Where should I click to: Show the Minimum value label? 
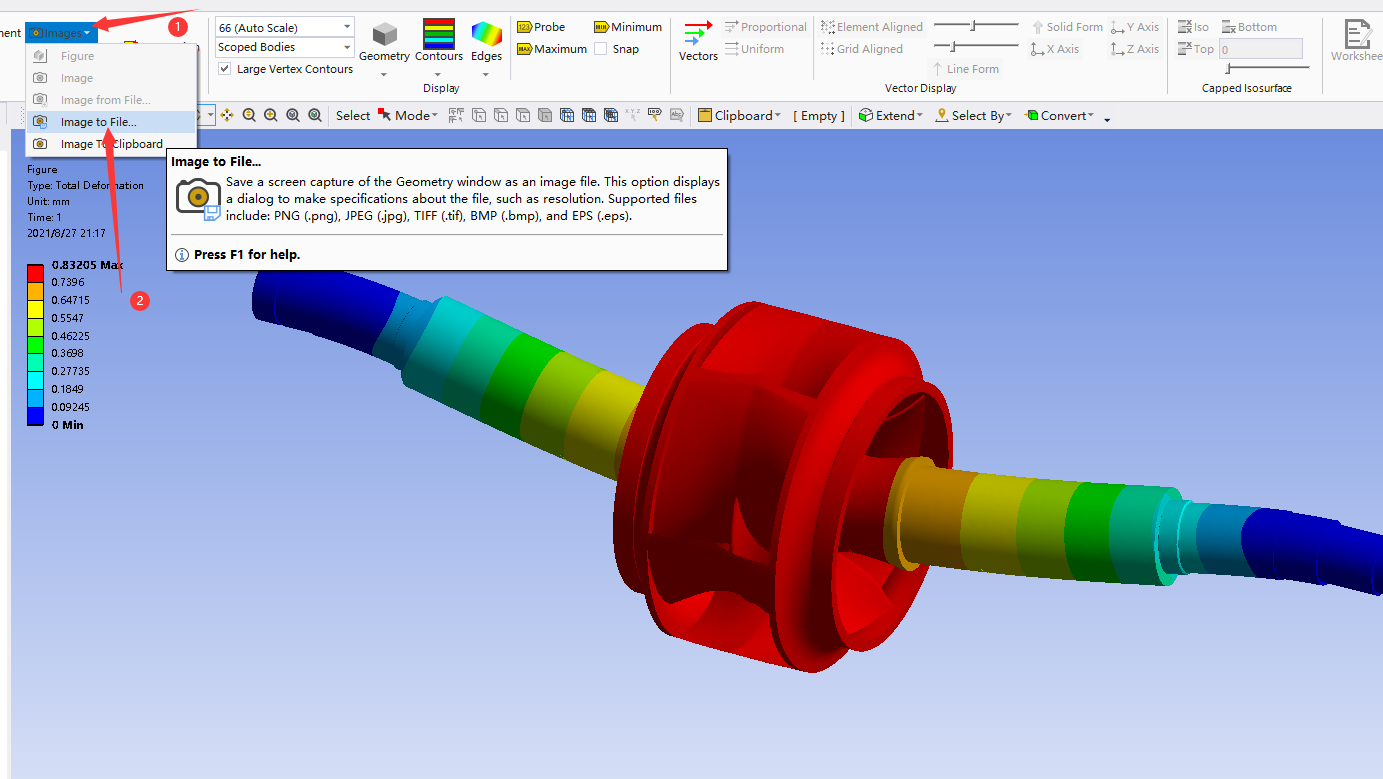628,27
